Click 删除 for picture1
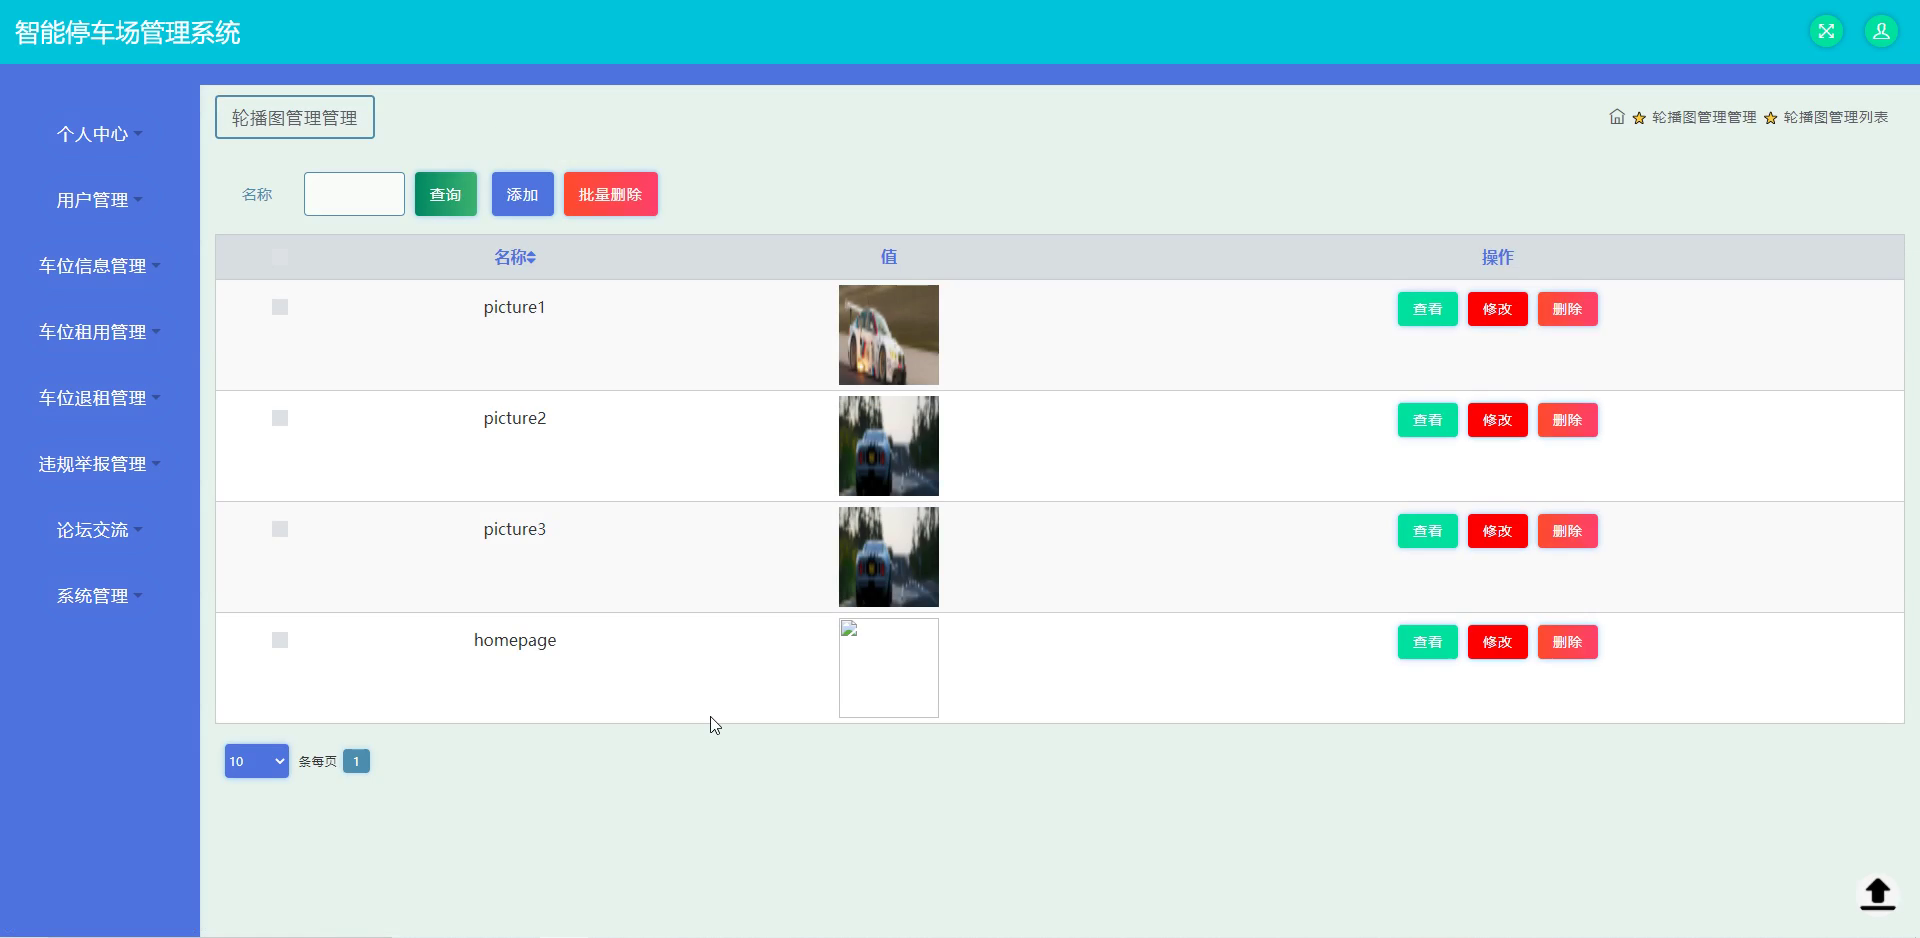The image size is (1920, 938). coord(1568,309)
